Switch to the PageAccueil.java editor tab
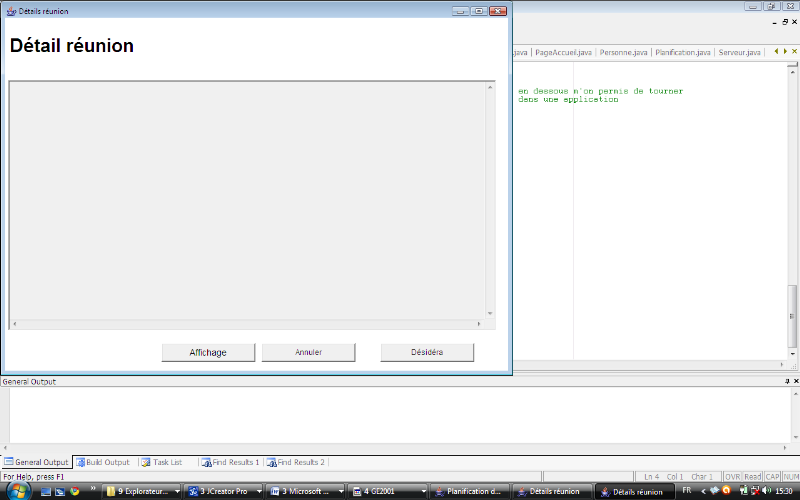The width and height of the screenshot is (800, 500). (x=563, y=52)
